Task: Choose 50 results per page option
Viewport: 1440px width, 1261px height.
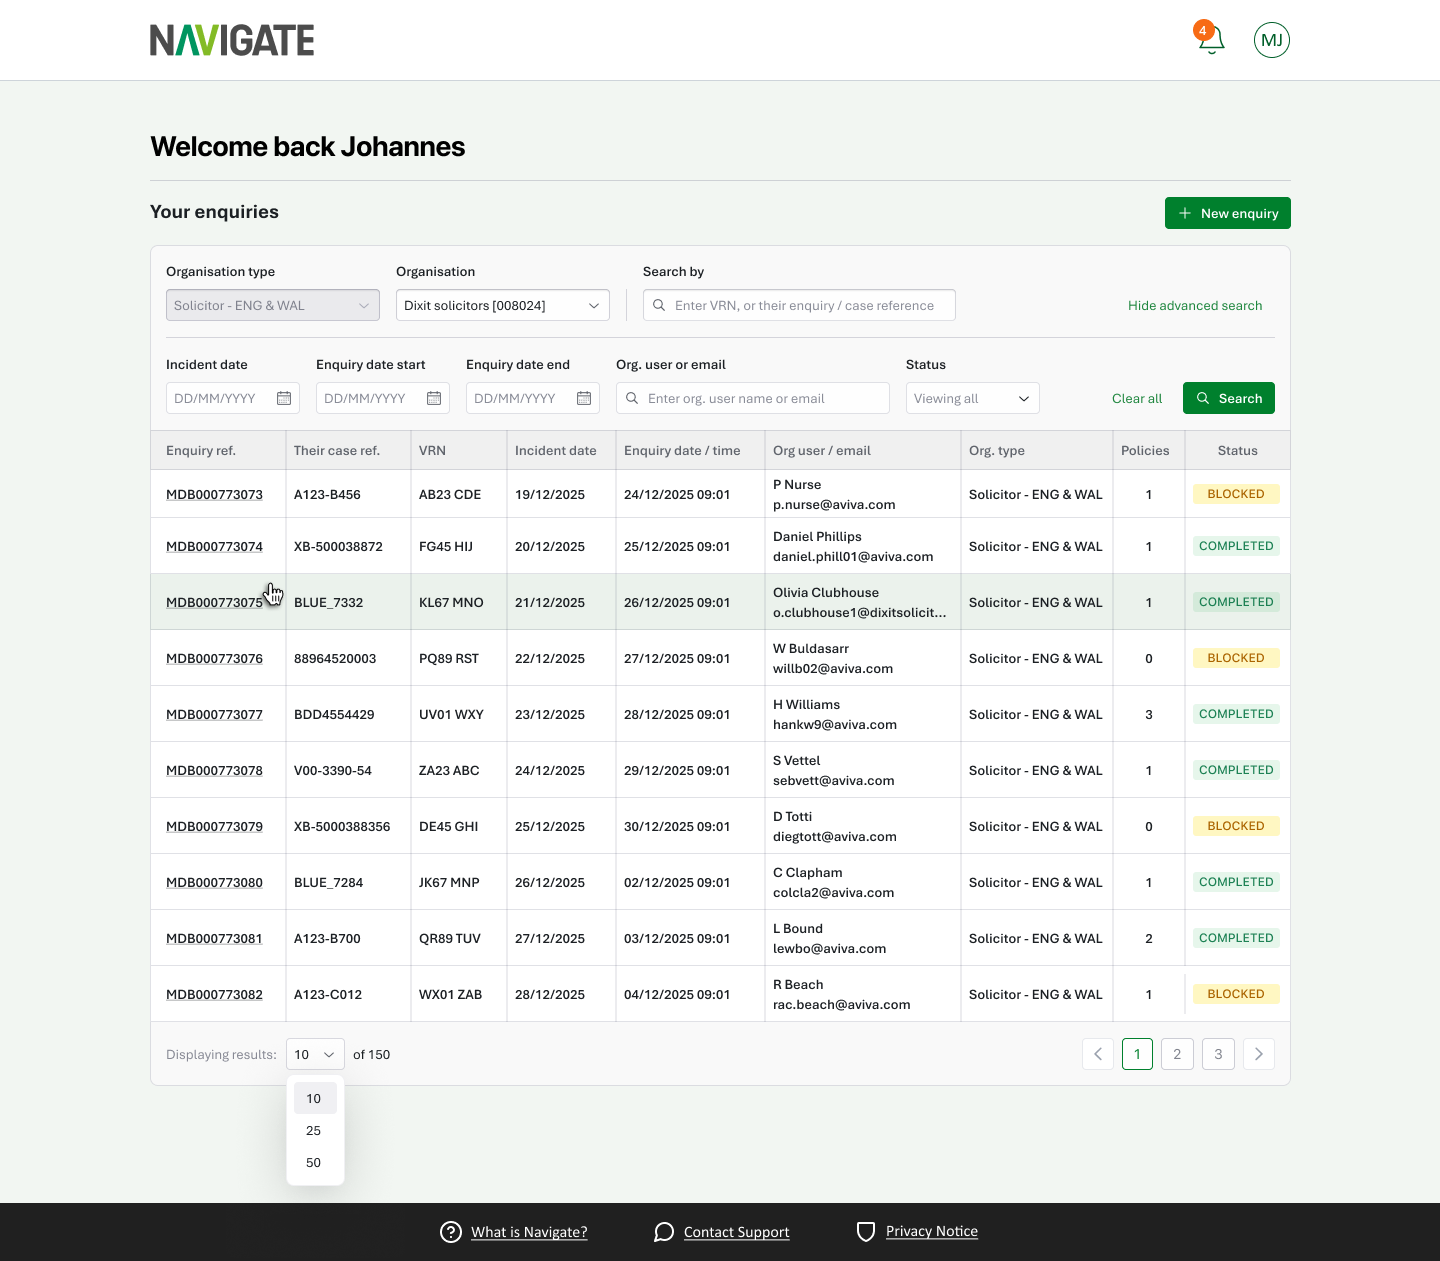Action: click(315, 1162)
